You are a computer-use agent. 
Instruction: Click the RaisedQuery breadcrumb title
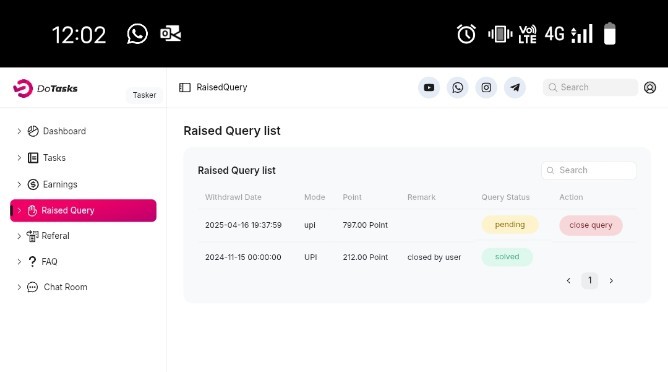coord(222,87)
